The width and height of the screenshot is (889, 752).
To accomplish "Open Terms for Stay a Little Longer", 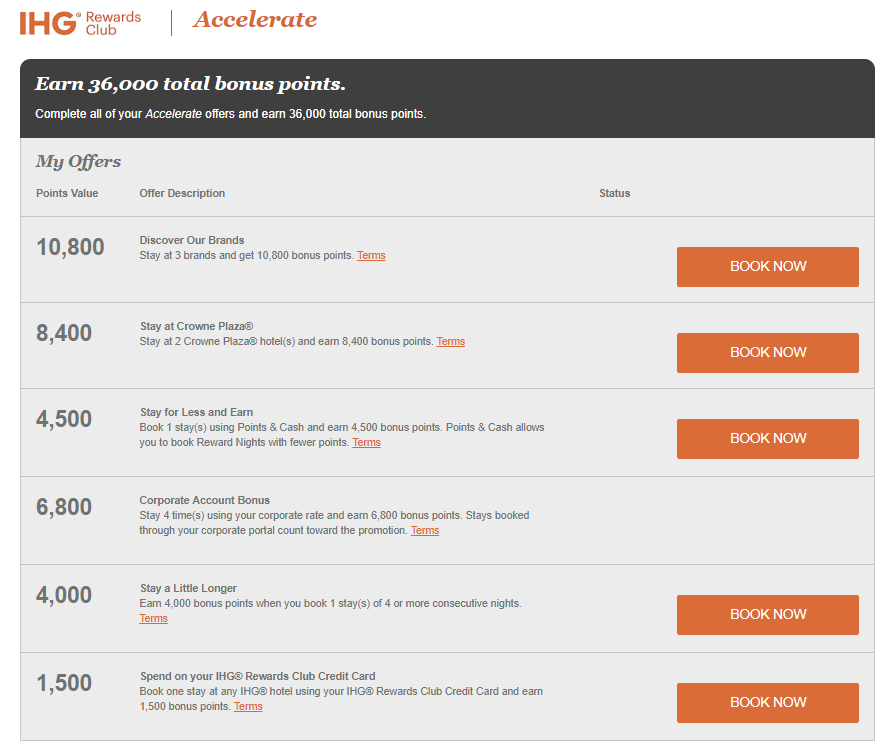I will click(x=154, y=619).
